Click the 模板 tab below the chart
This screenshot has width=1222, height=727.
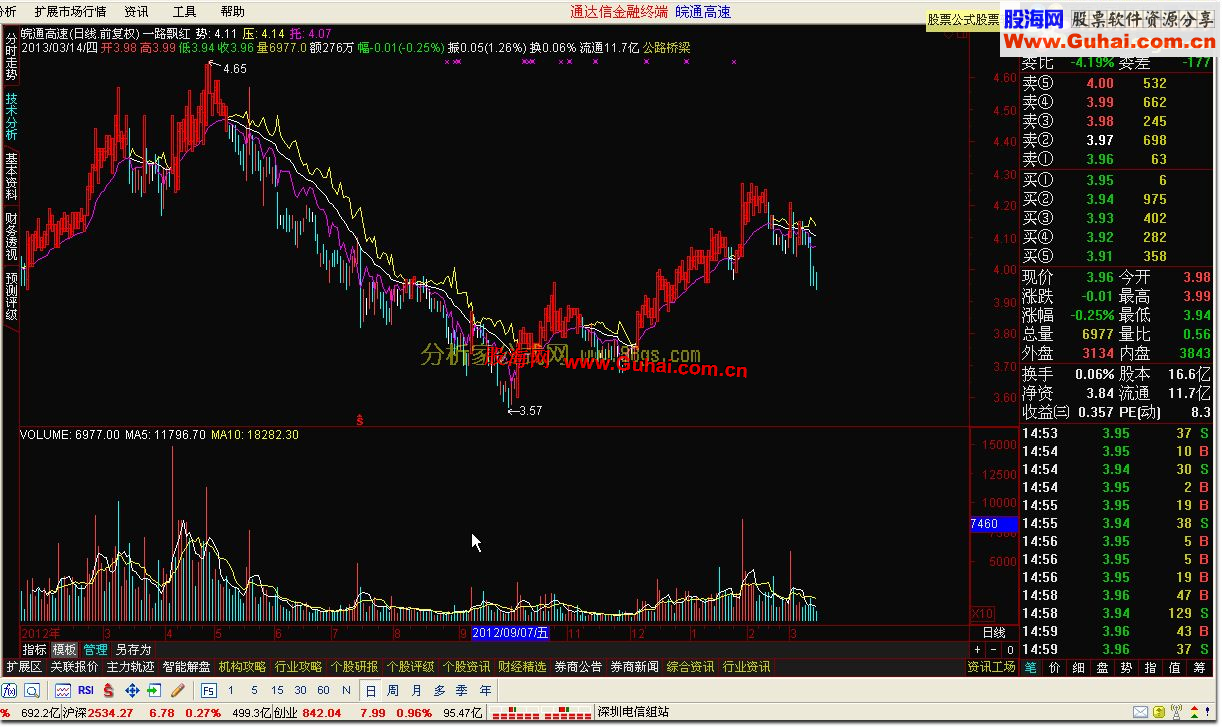point(65,650)
